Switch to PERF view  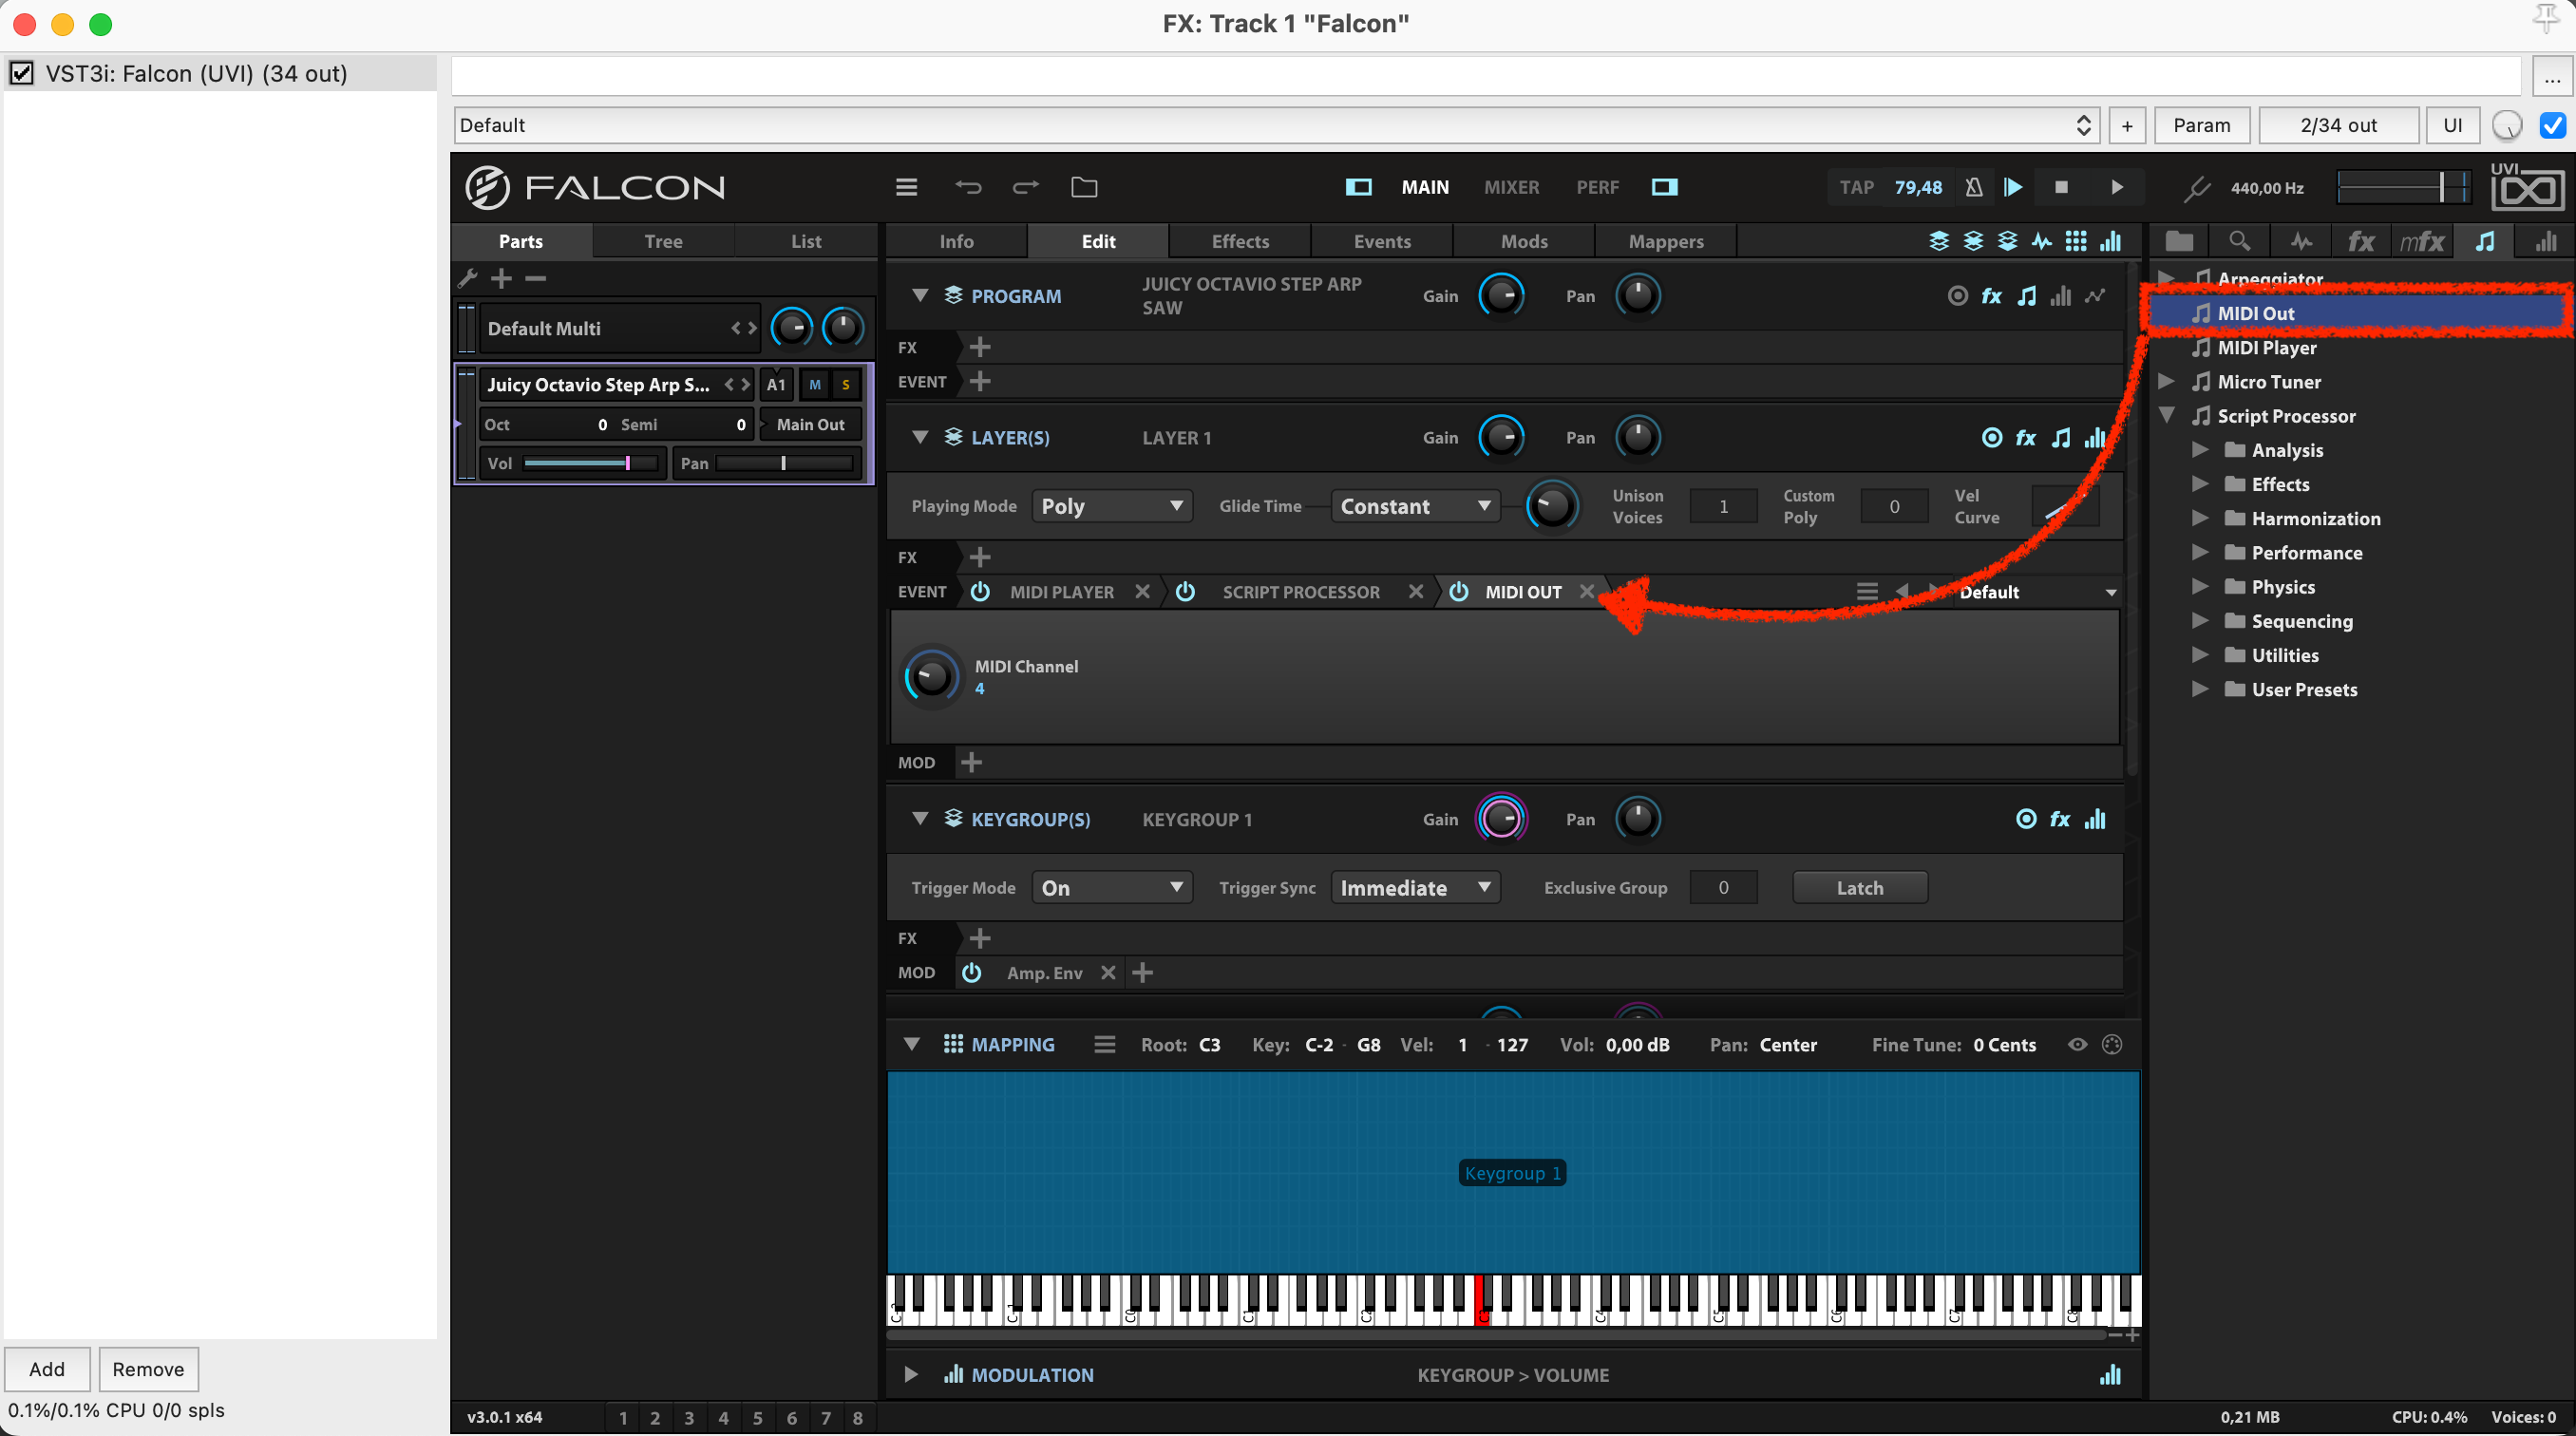pos(1597,187)
